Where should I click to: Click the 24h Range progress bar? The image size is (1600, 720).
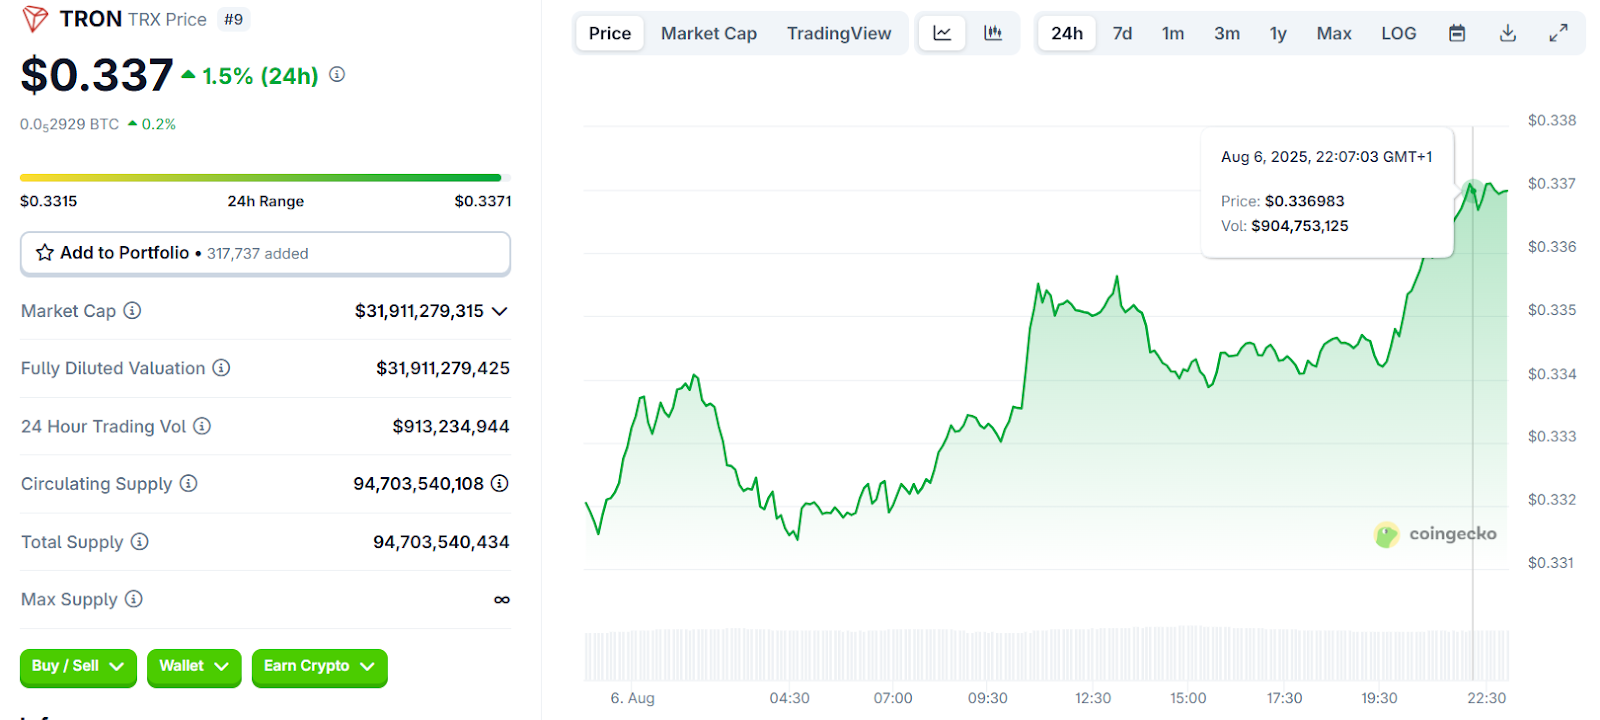[x=265, y=178]
